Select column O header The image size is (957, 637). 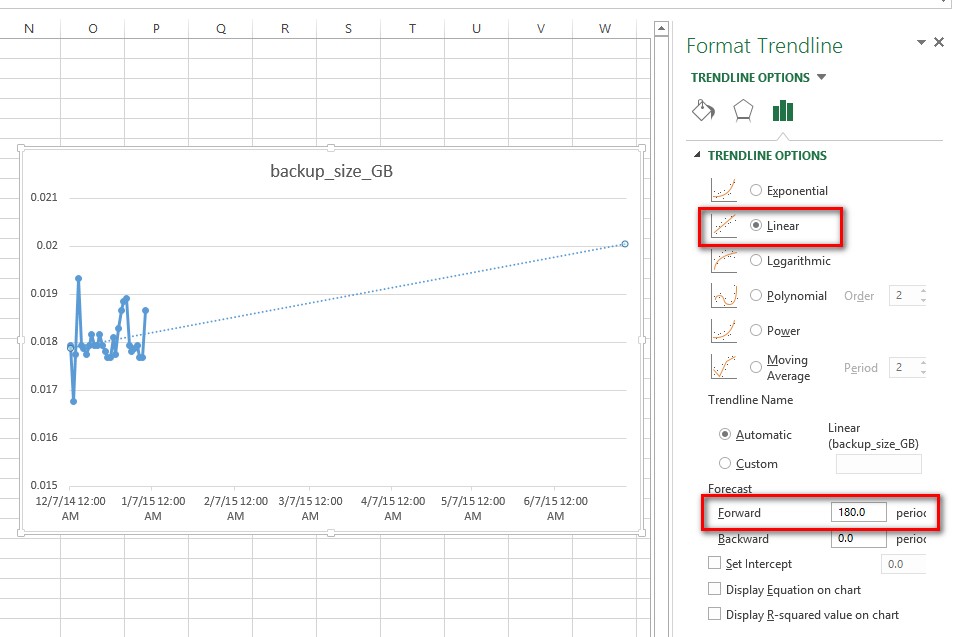92,29
